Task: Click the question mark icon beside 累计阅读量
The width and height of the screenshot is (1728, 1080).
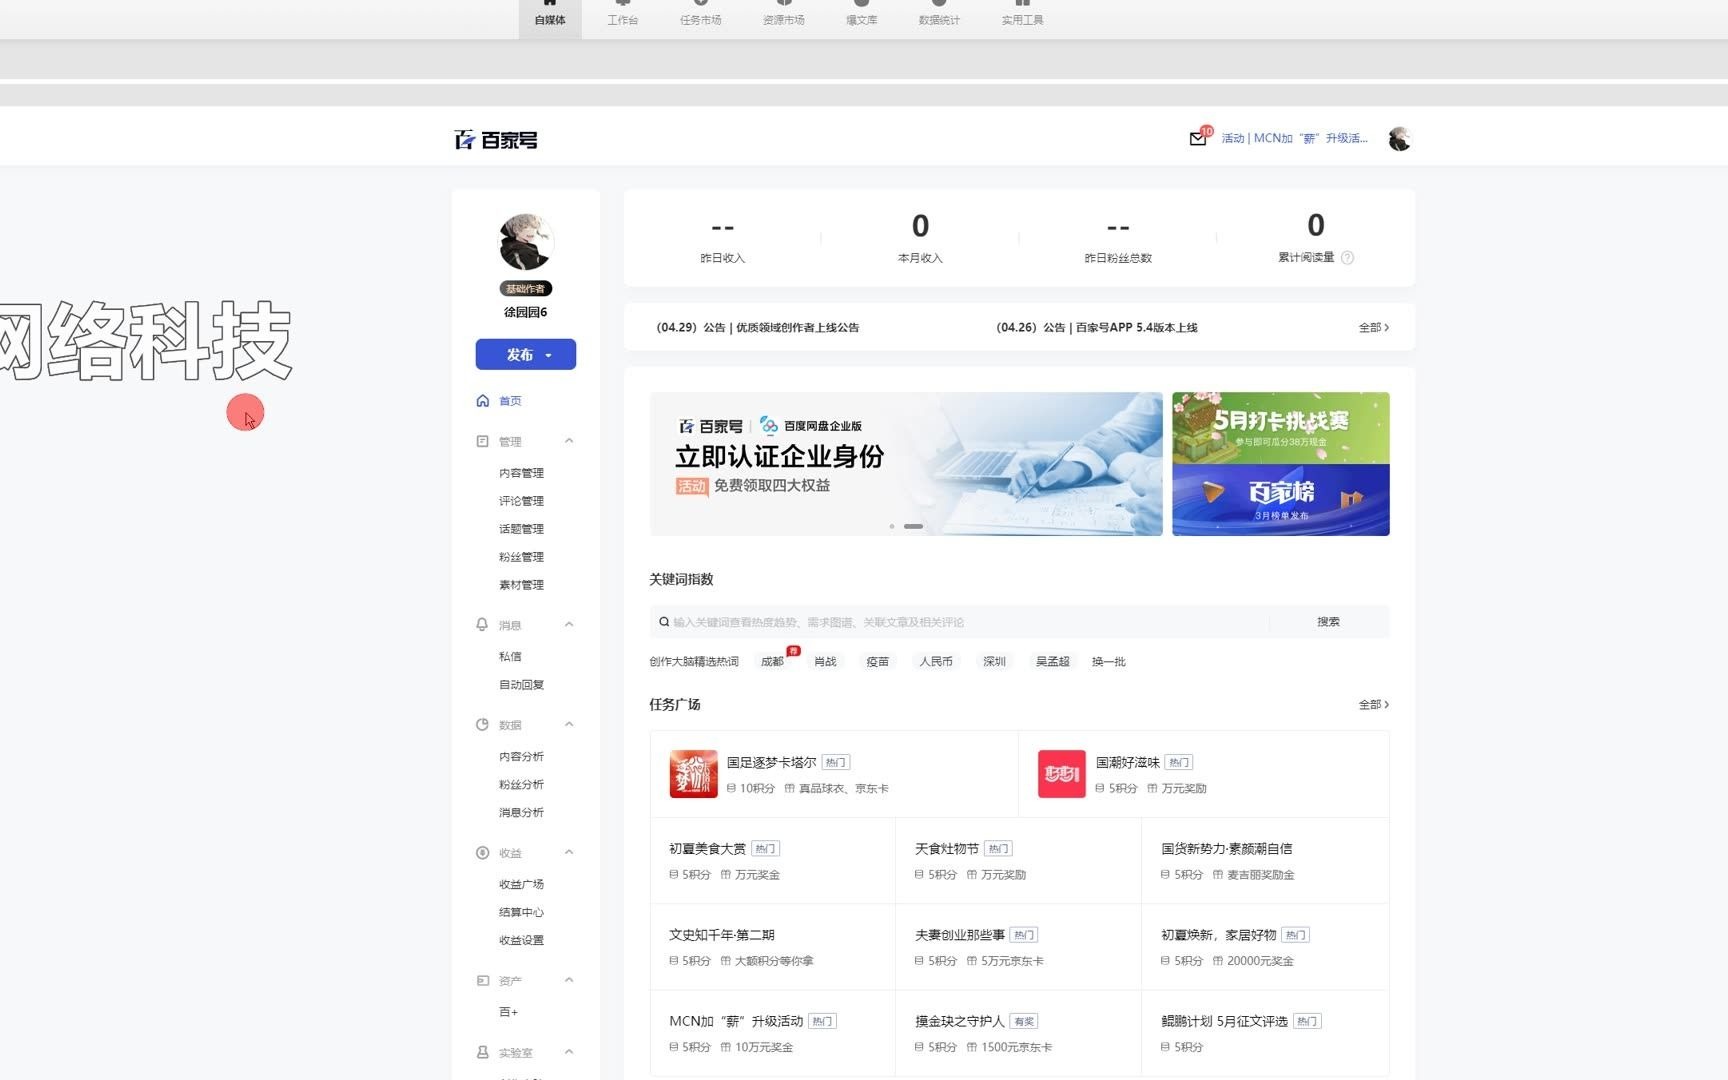Action: pyautogui.click(x=1347, y=258)
